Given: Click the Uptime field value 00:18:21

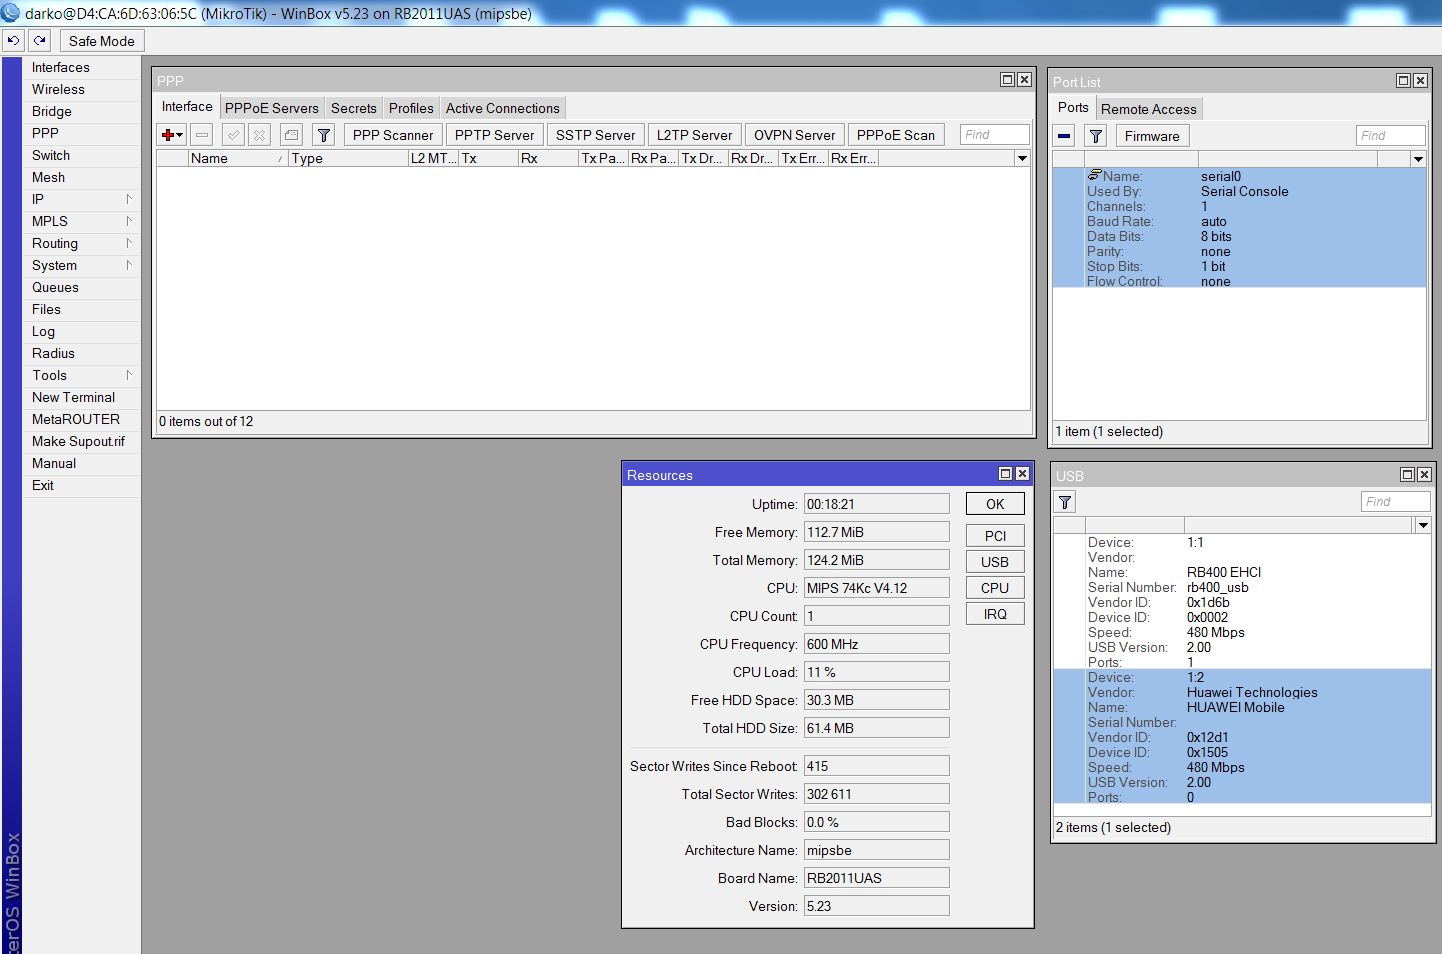Looking at the screenshot, I should (x=876, y=504).
